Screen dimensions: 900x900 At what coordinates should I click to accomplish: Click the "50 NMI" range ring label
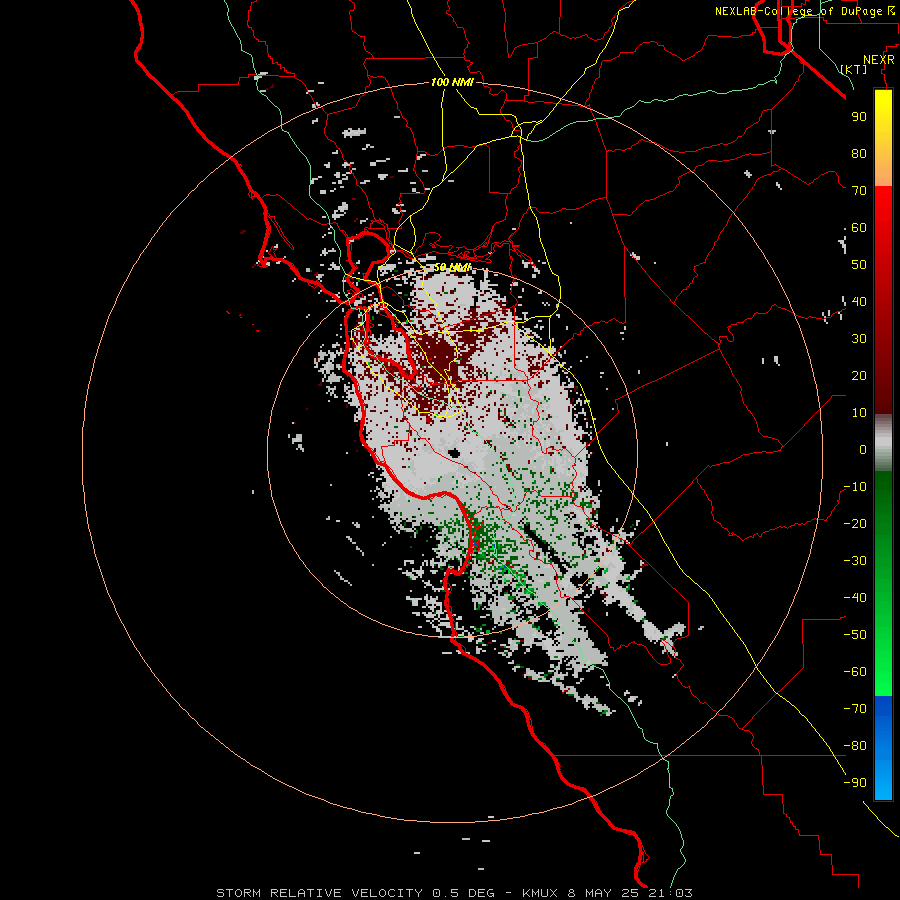452,267
